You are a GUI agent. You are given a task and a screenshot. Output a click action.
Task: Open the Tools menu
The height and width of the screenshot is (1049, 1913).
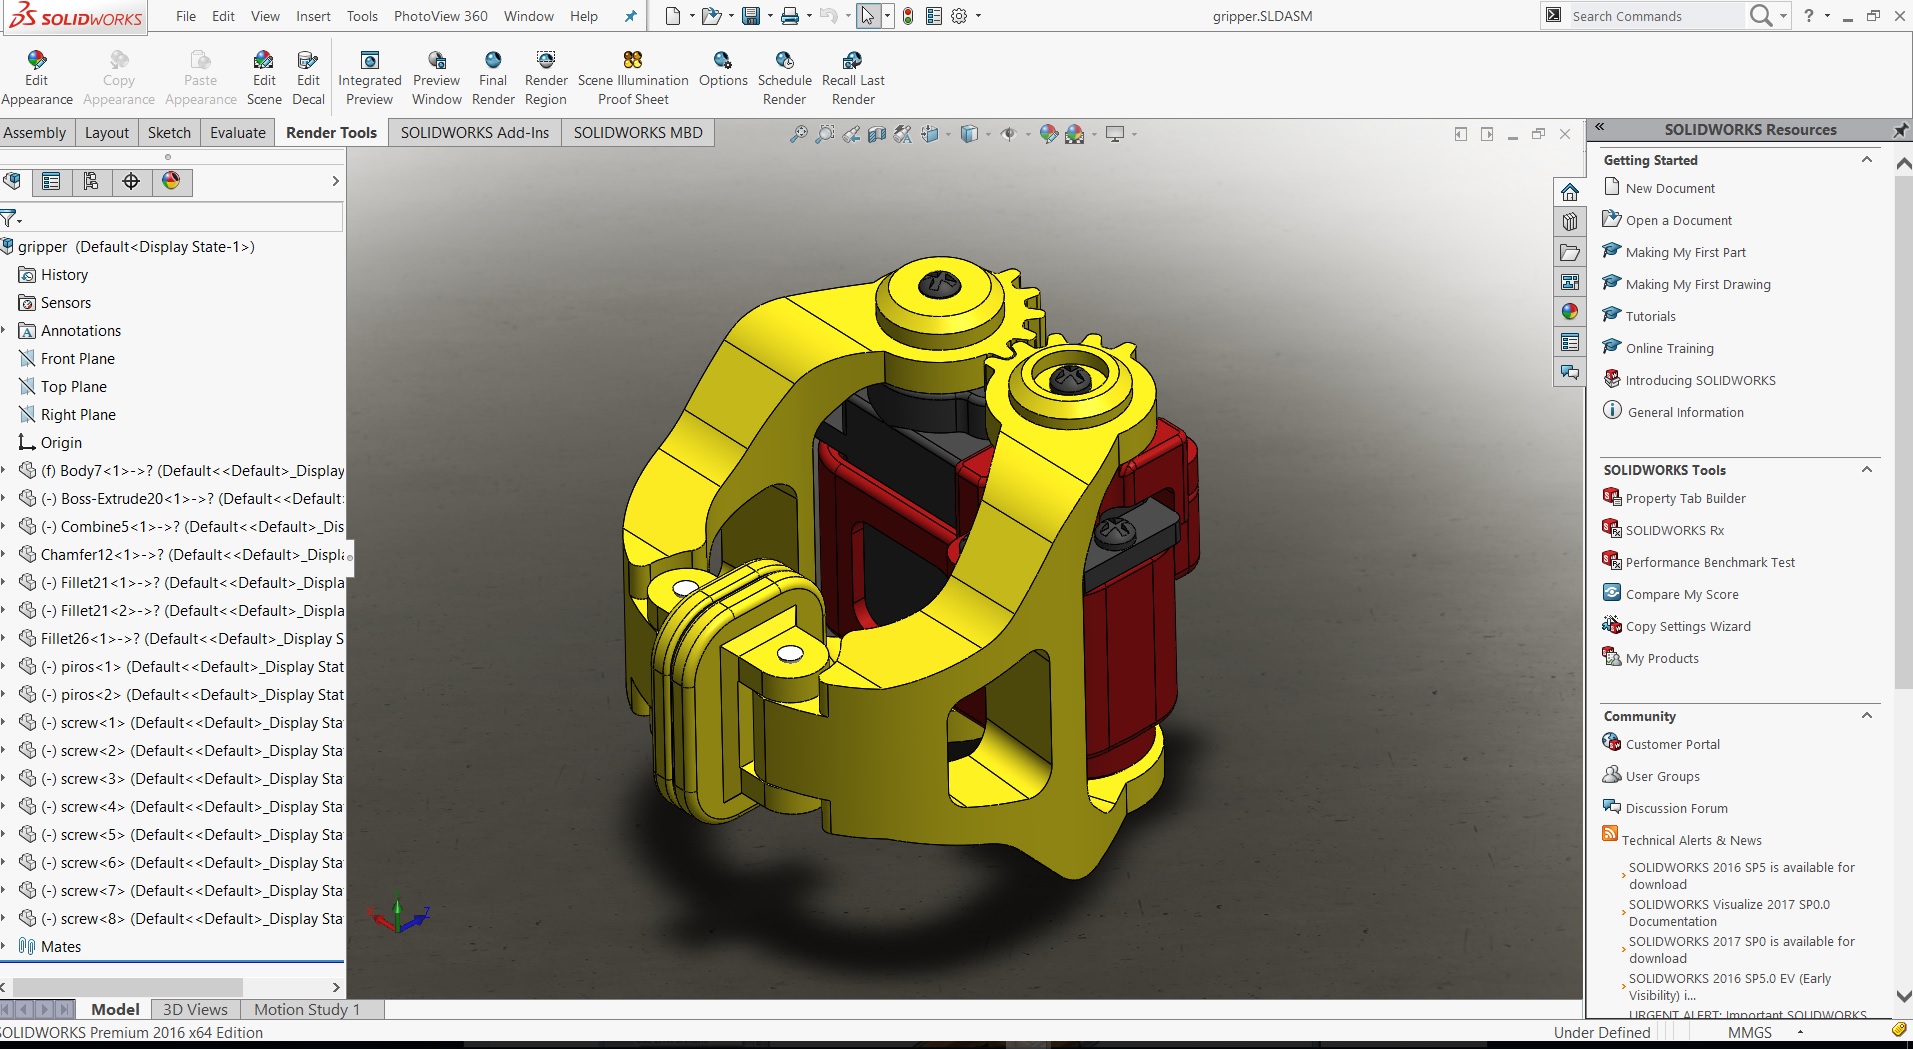coord(362,16)
